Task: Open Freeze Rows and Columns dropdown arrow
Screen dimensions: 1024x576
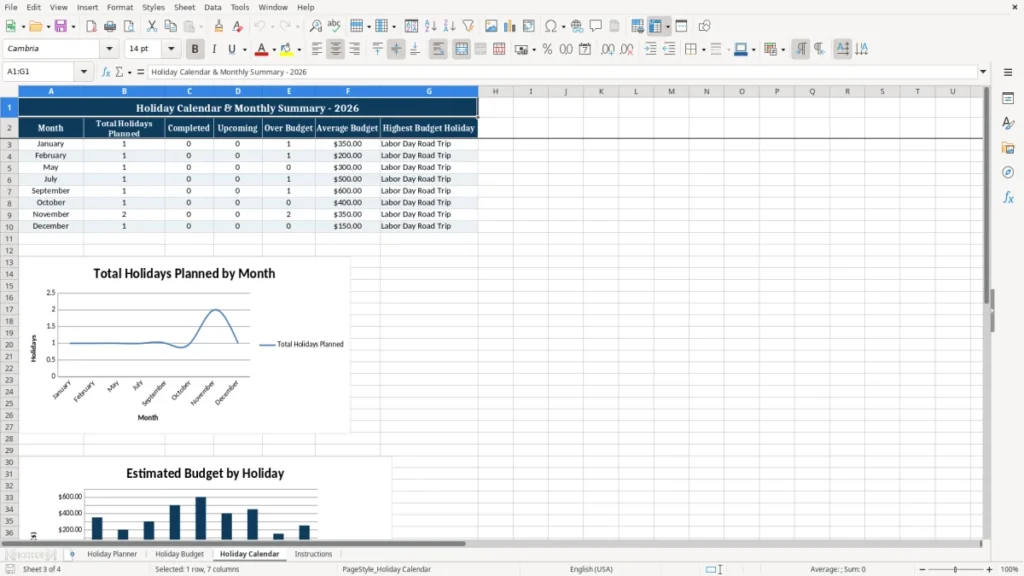Action: (667, 27)
